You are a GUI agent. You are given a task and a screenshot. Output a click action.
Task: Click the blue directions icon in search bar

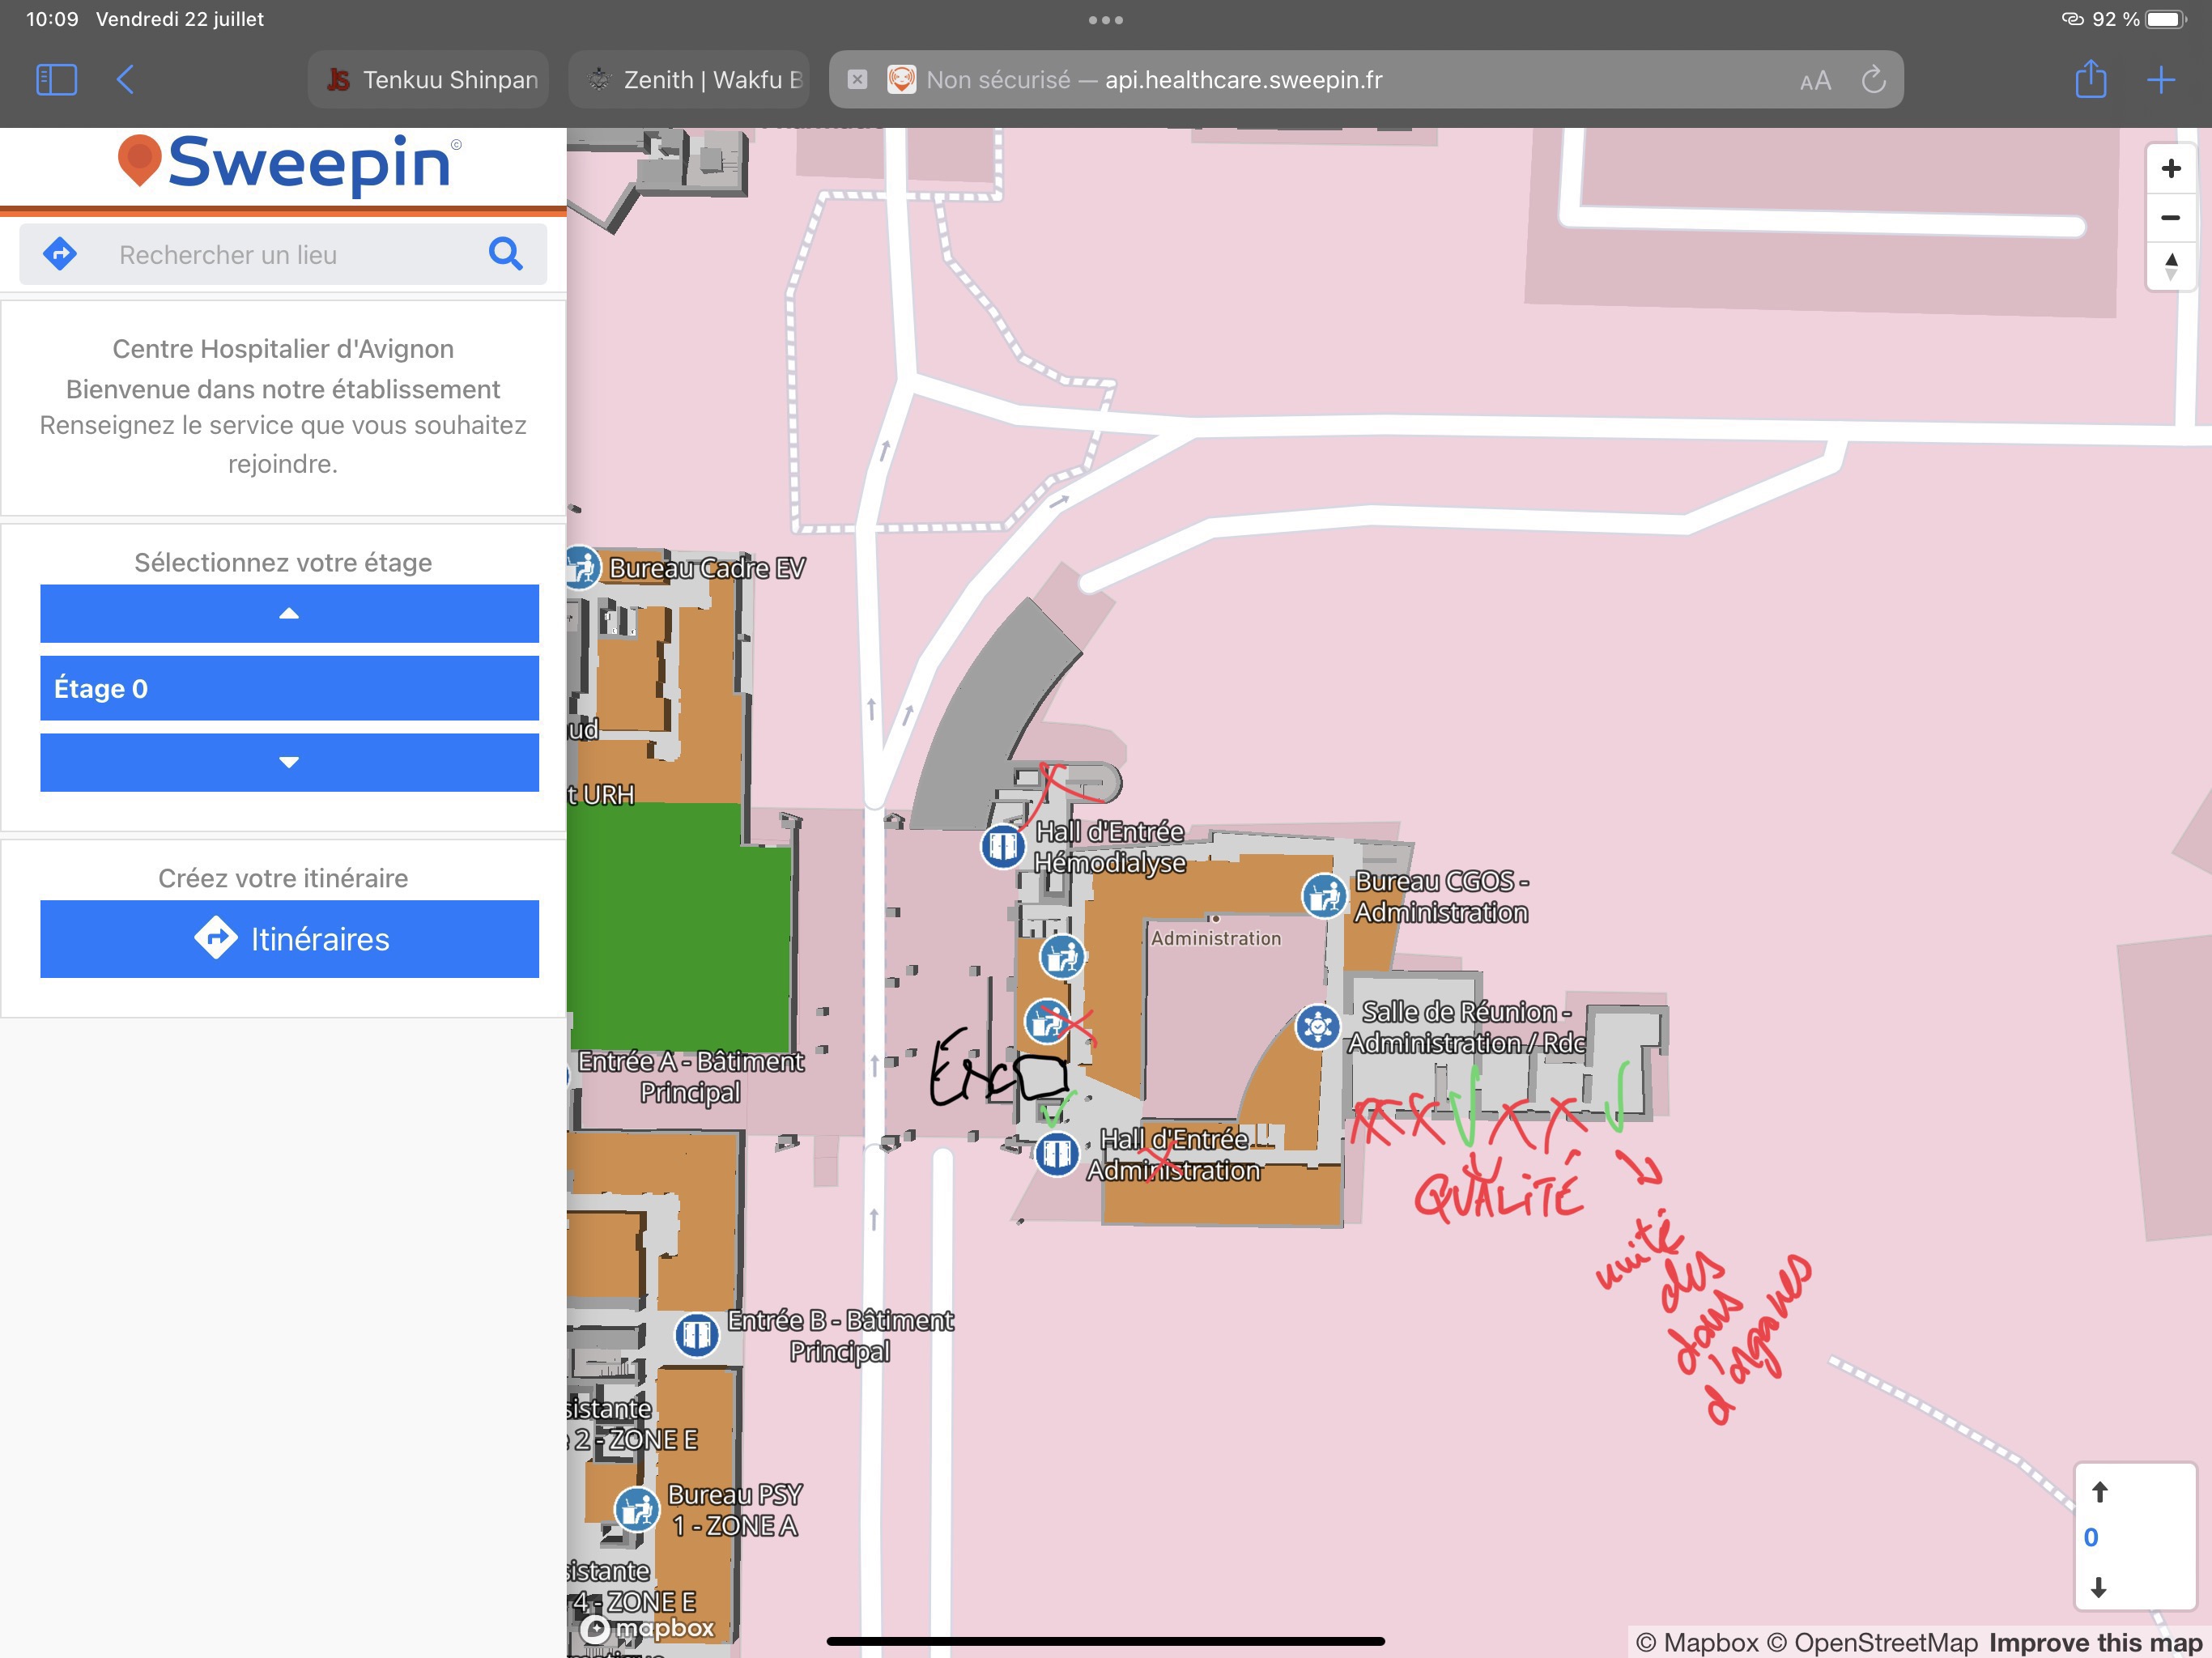pos(60,254)
